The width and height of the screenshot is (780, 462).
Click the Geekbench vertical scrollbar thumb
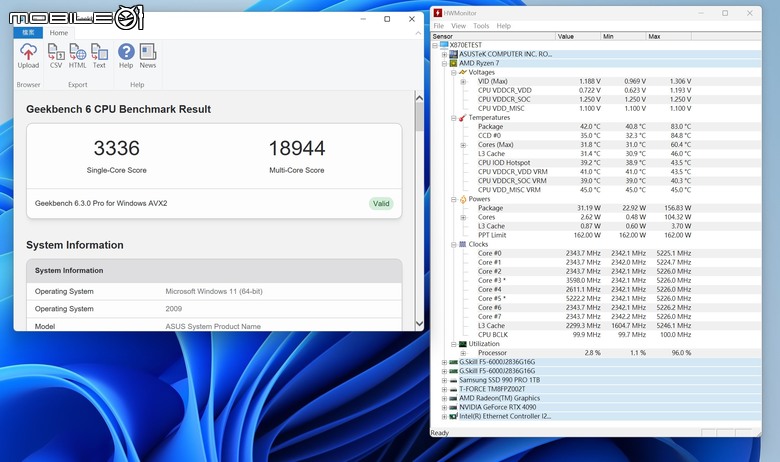[x=419, y=117]
